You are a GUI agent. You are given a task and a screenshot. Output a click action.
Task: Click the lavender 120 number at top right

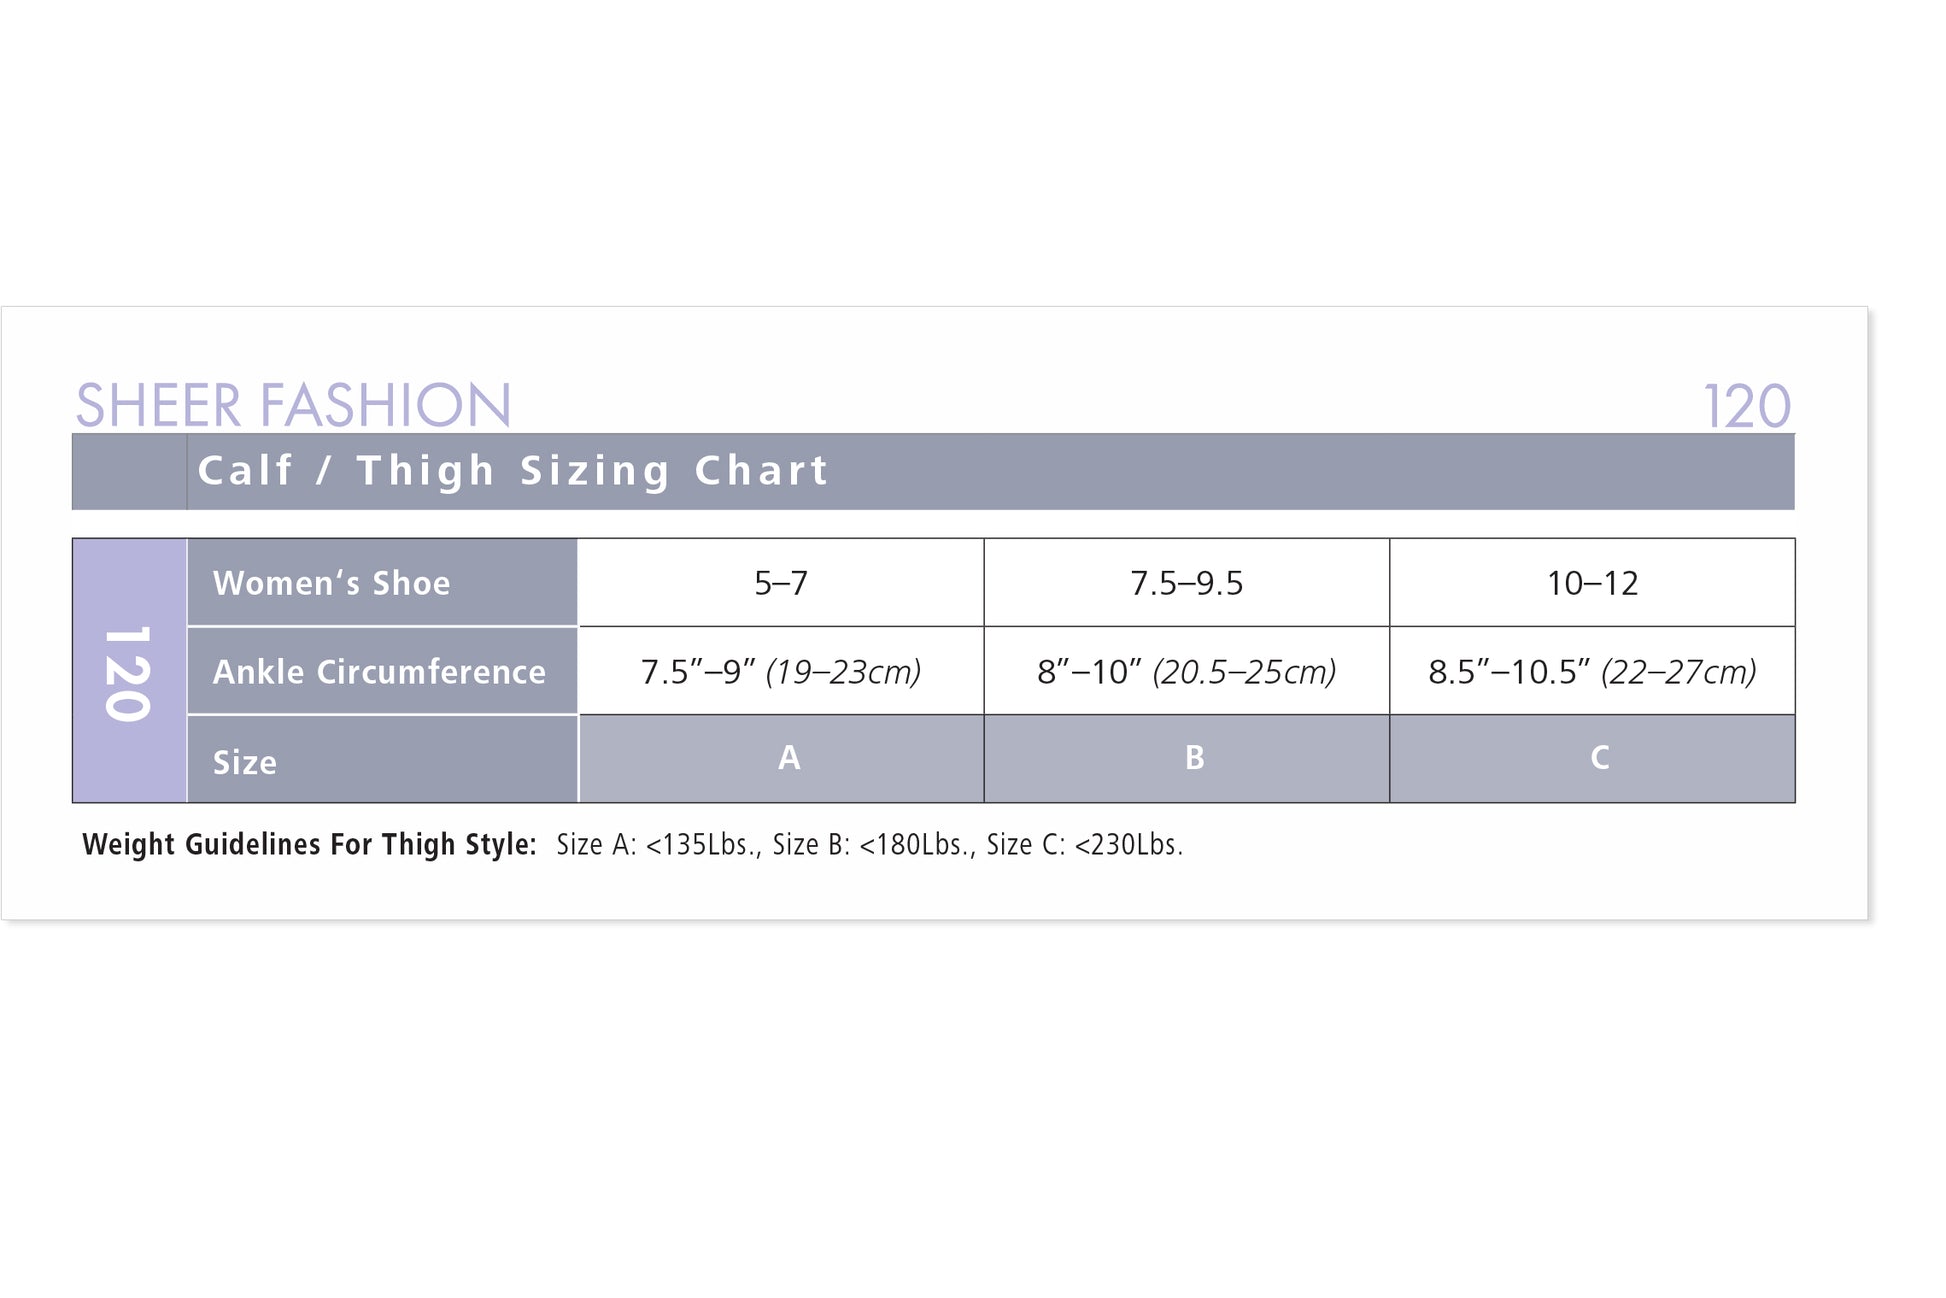1746,407
